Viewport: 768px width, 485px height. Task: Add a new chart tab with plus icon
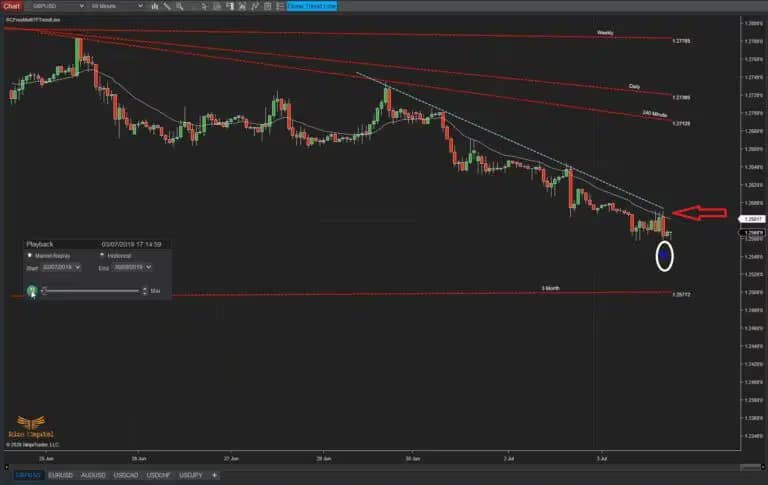(x=214, y=475)
